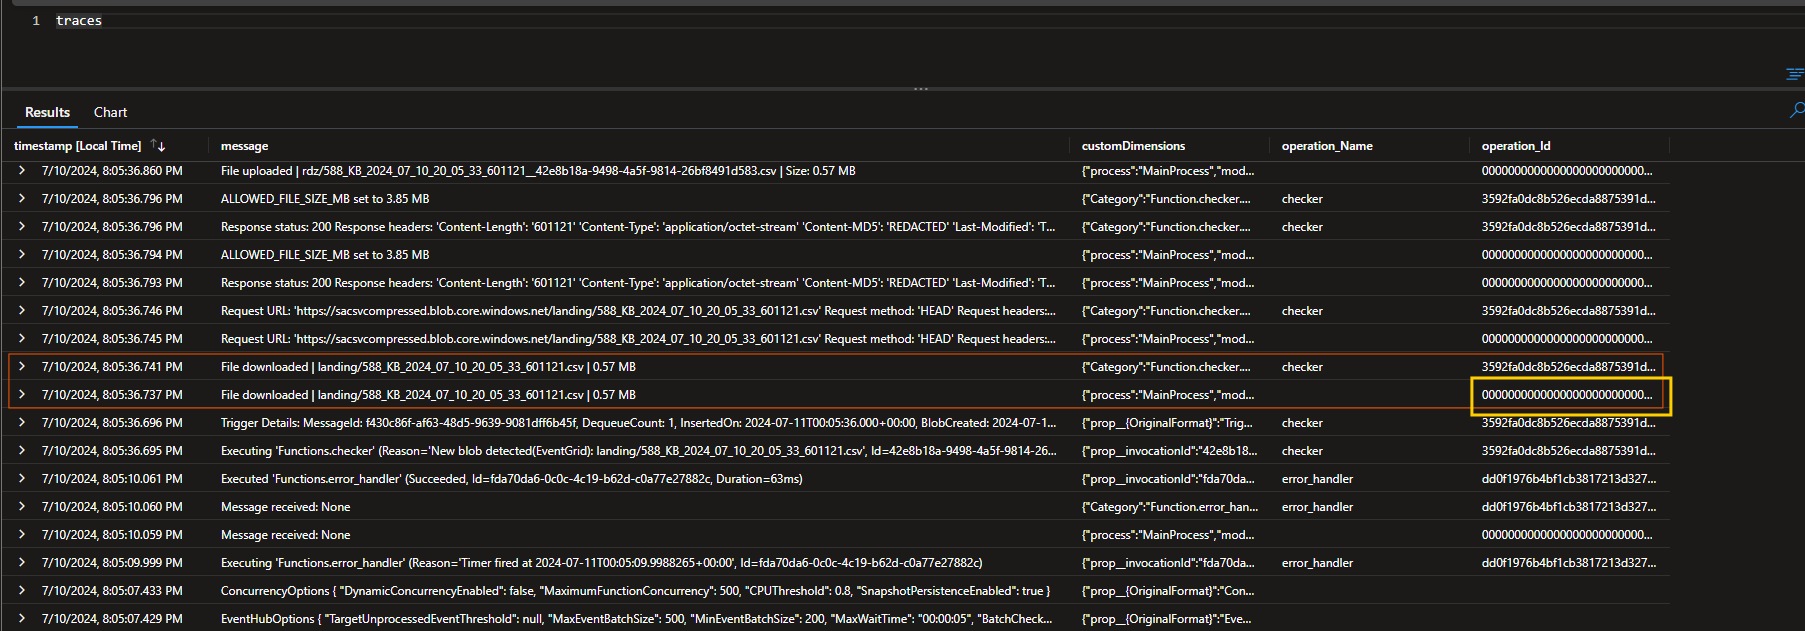
Task: Click the "Executing 'Functions.checker'" message cell
Action: tap(638, 451)
